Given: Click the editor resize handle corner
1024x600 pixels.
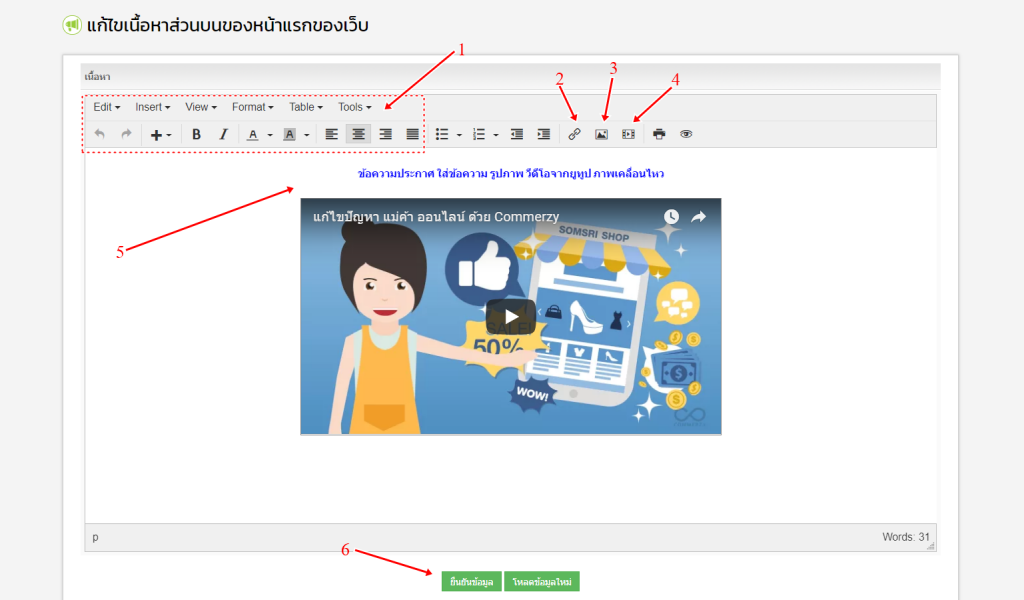Looking at the screenshot, I should [931, 546].
